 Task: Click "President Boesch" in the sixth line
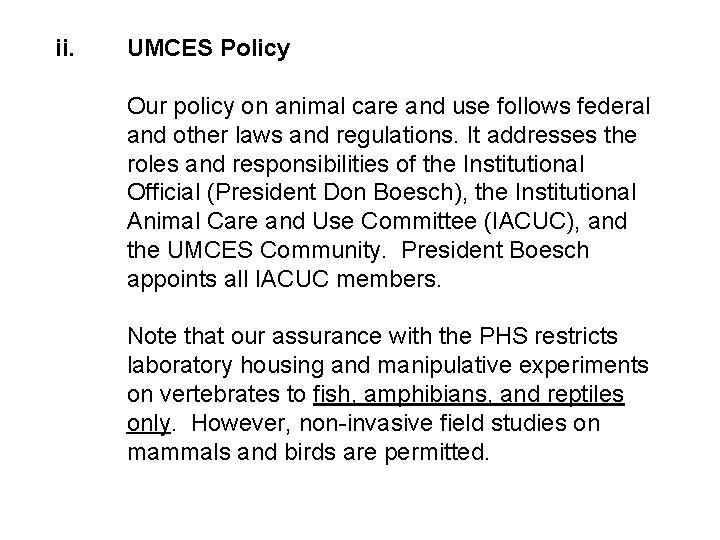pos(495,250)
